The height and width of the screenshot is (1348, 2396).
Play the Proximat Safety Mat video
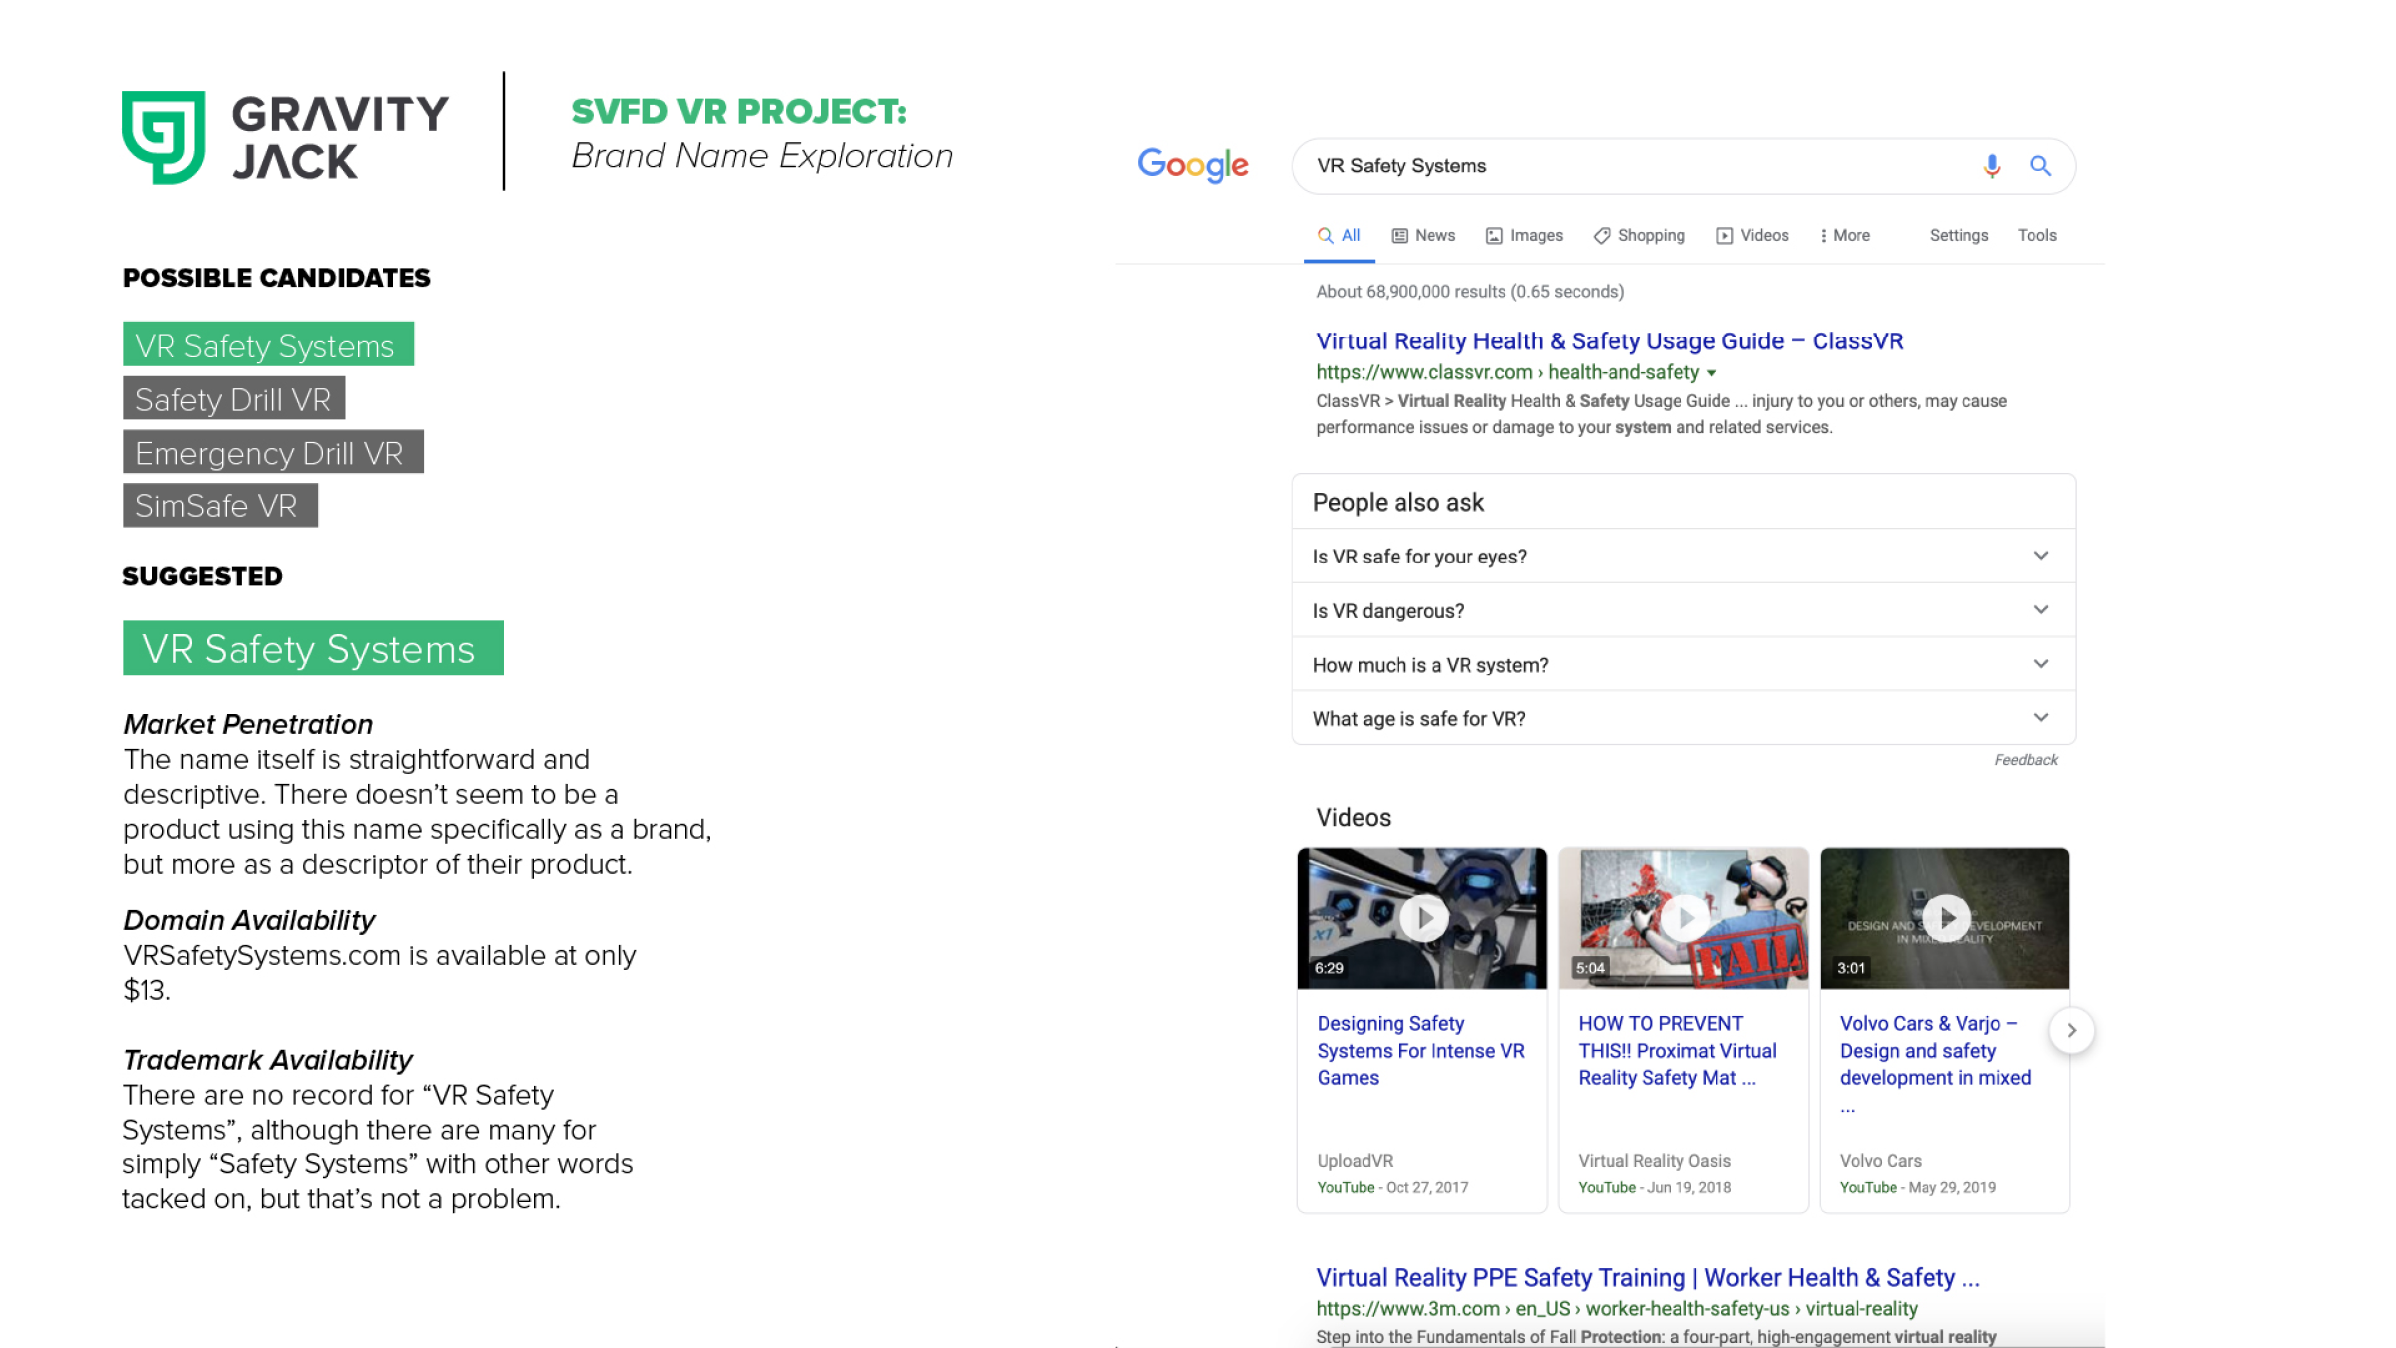1684,918
